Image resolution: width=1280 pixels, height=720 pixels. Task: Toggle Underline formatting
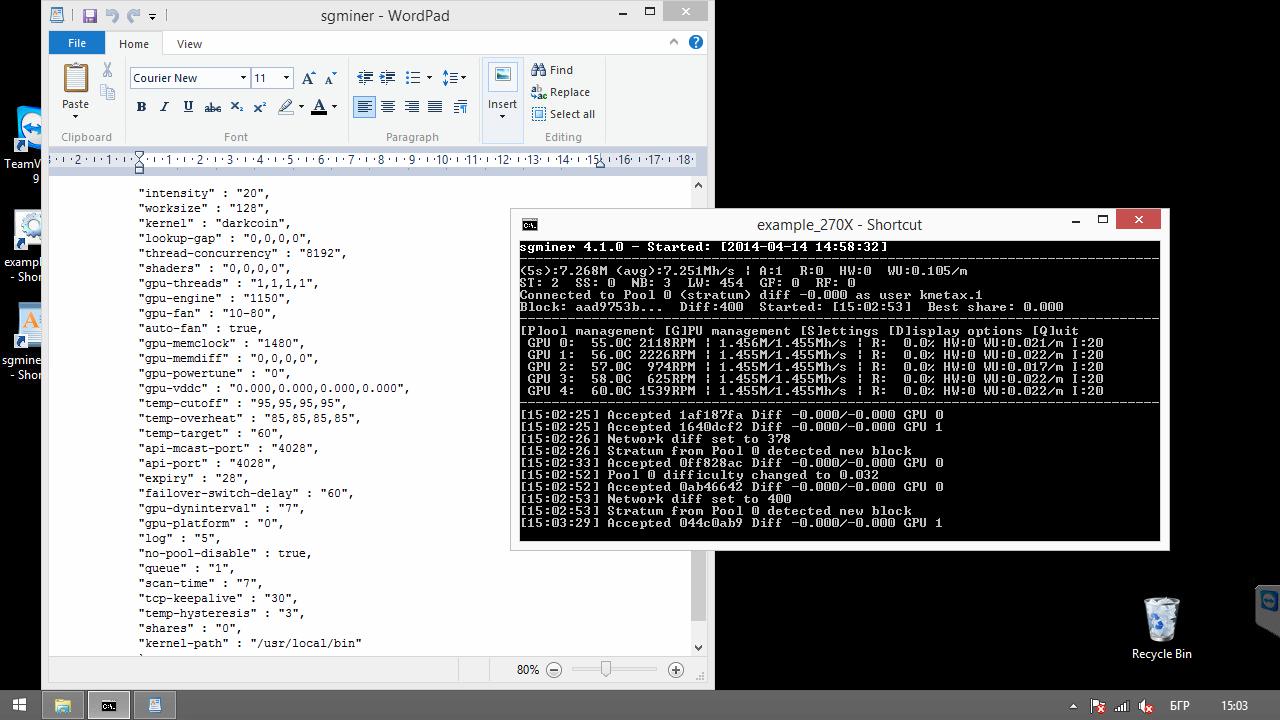click(188, 107)
